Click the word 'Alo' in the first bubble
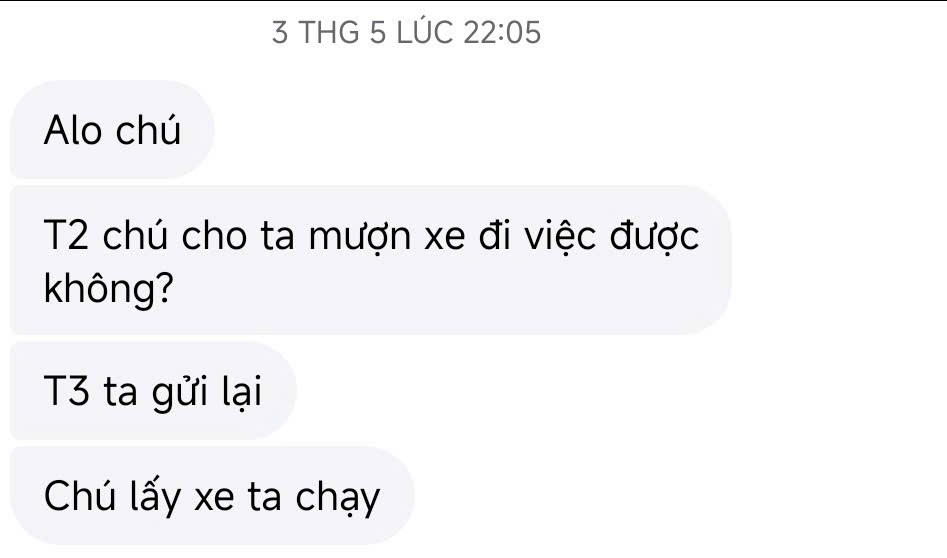The image size is (947, 558). coord(72,130)
